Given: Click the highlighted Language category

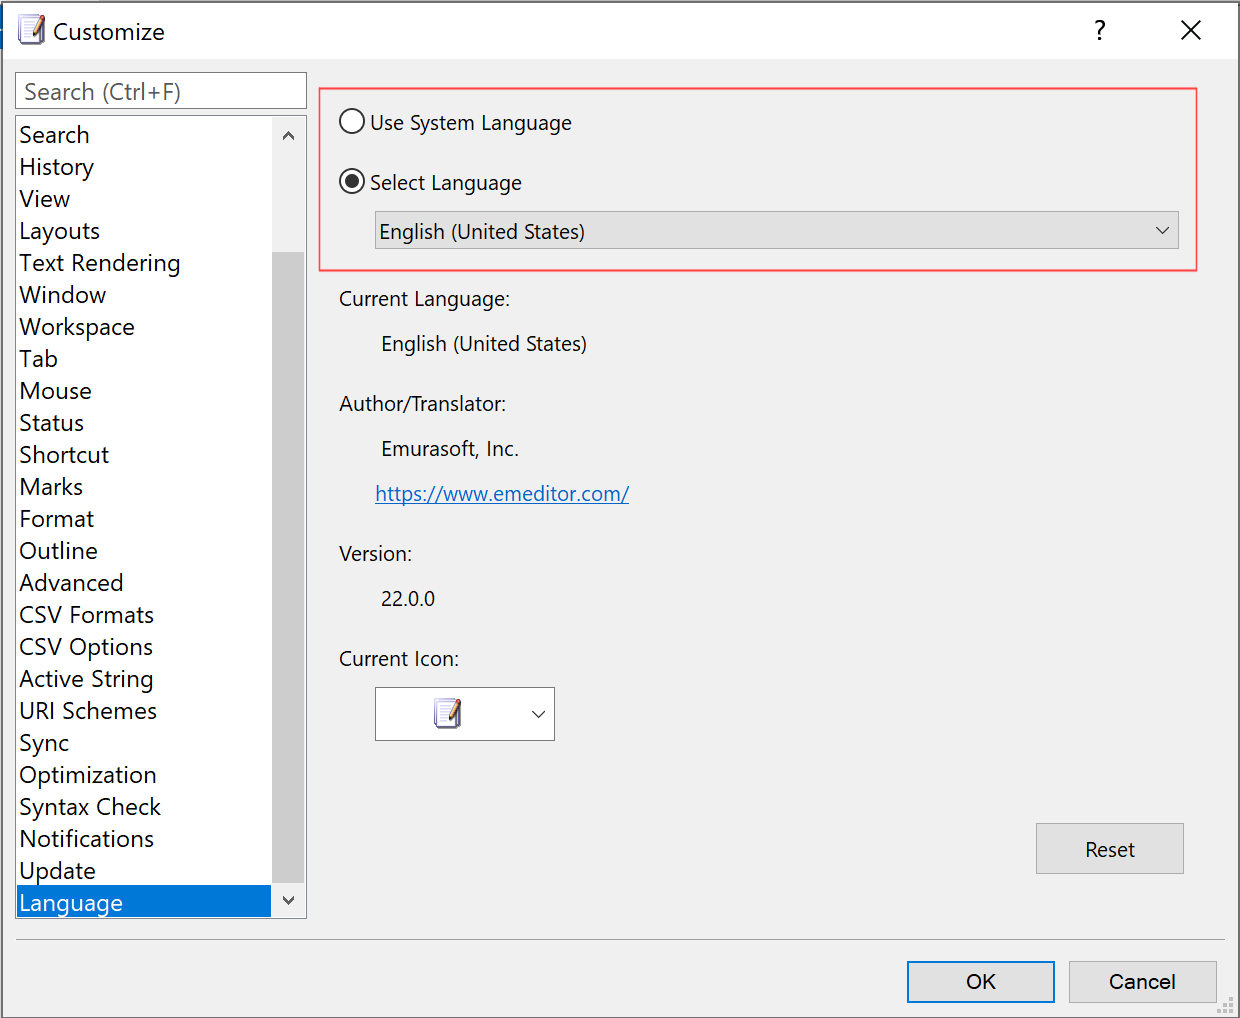Looking at the screenshot, I should click(x=144, y=902).
